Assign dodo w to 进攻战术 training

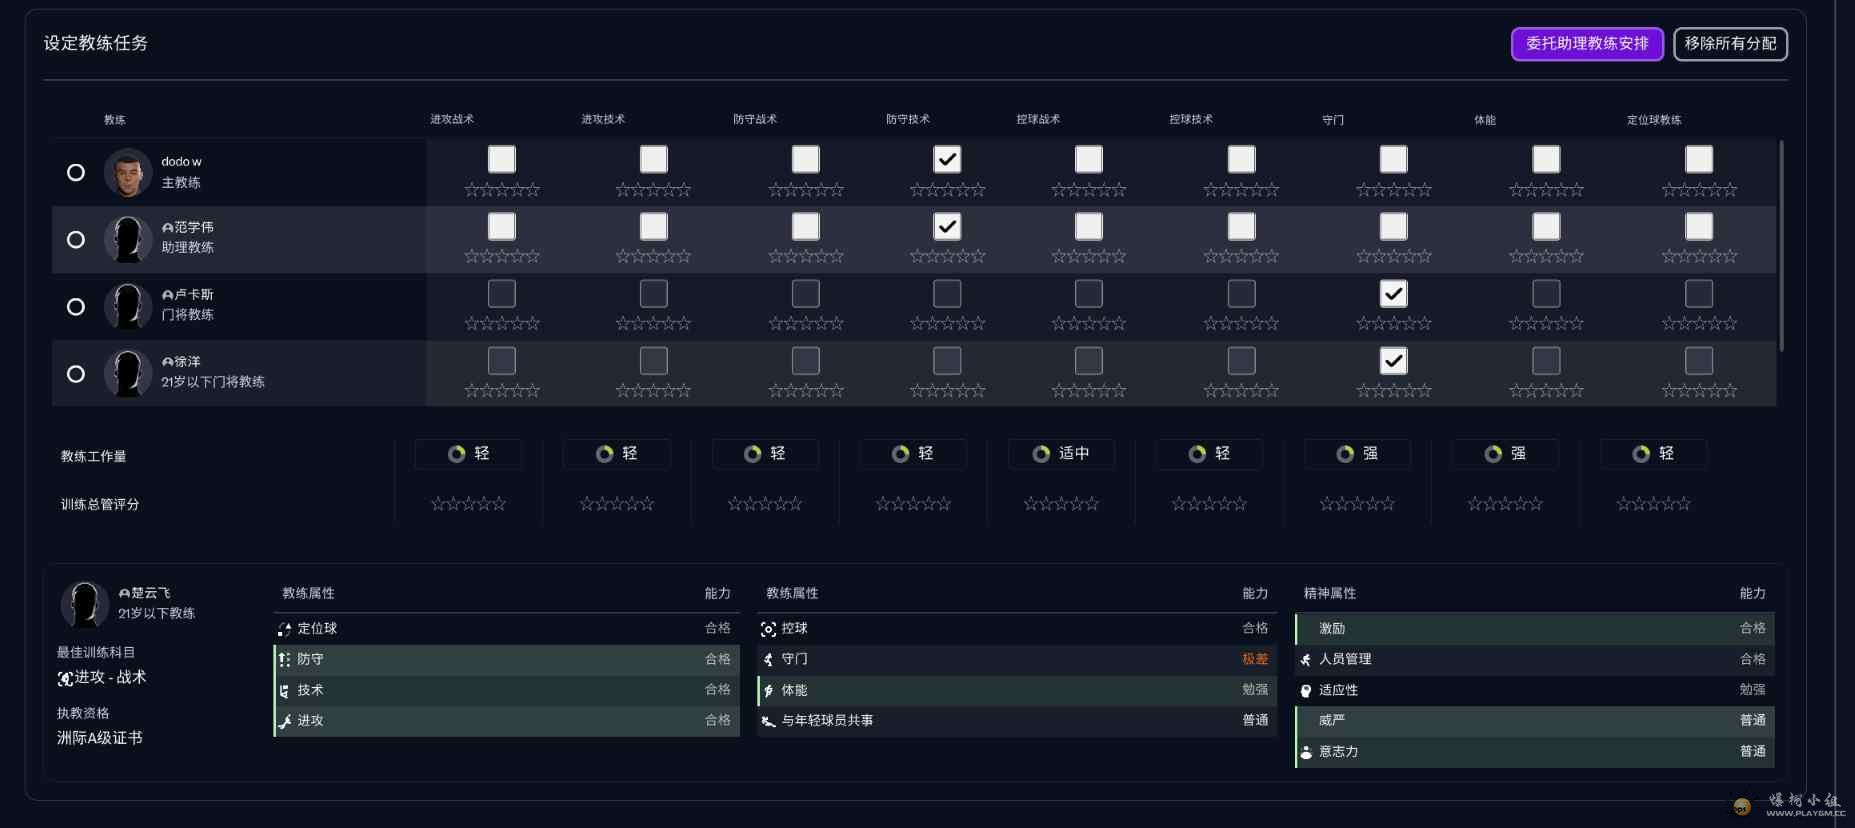coord(501,160)
